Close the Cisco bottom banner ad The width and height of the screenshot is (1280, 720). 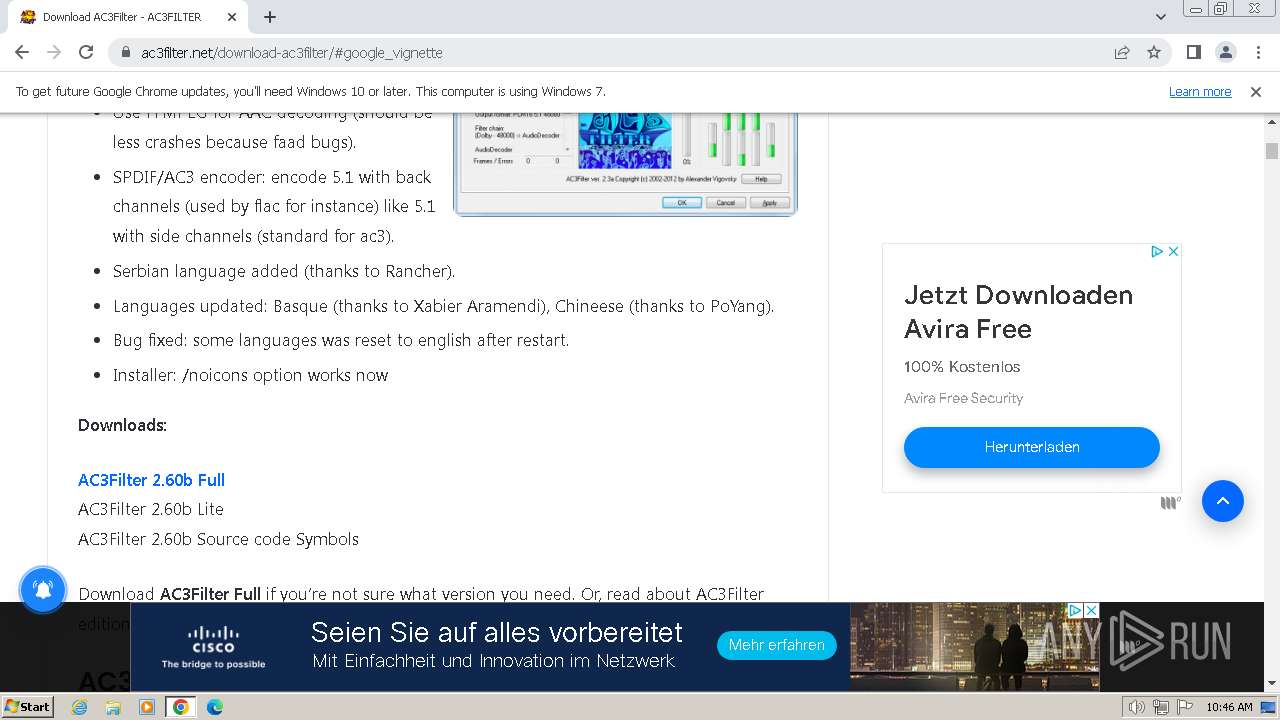click(1092, 610)
